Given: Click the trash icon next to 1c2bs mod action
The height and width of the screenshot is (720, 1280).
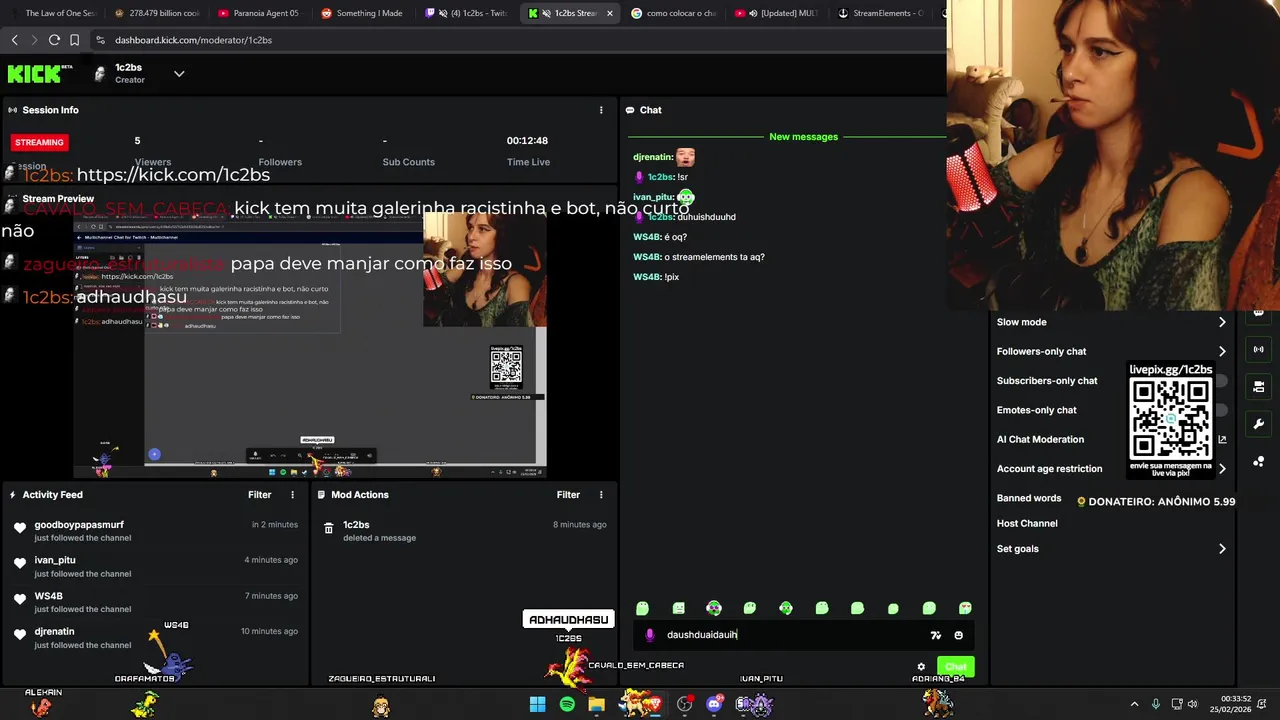Looking at the screenshot, I should [328, 528].
